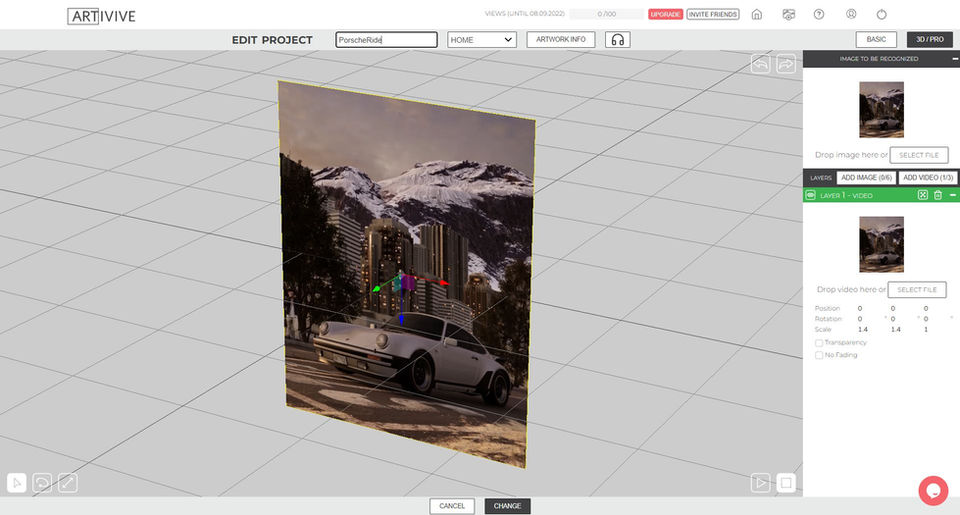Click the third Rotation value field
Image resolution: width=960 pixels, height=515 pixels.
pyautogui.click(x=926, y=319)
